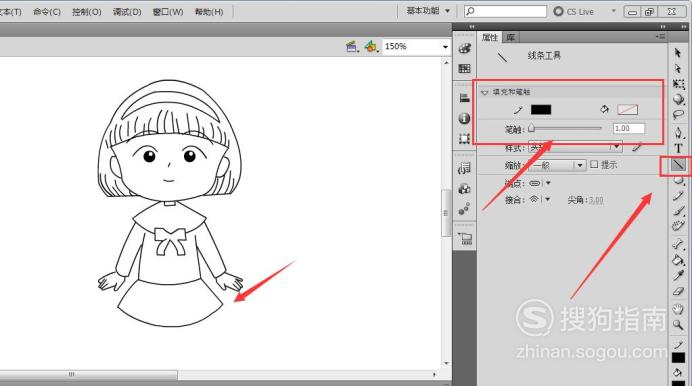
Task: Switch to the 库 tab
Action: pos(511,37)
